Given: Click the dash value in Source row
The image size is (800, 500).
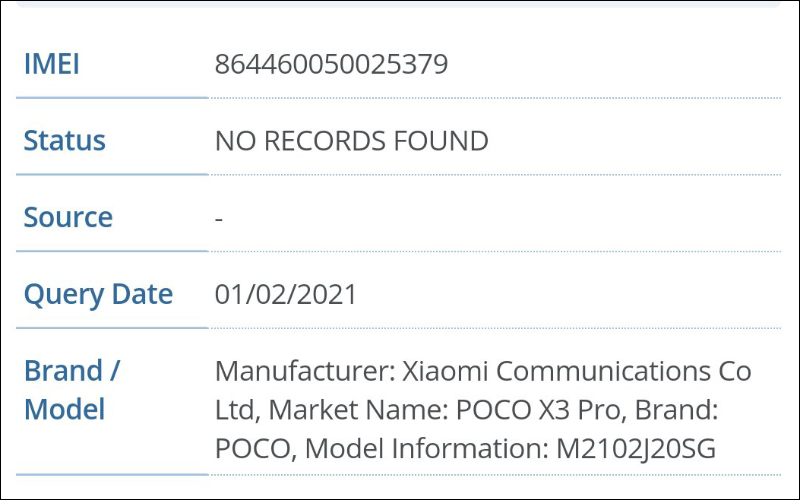Looking at the screenshot, I should 219,218.
